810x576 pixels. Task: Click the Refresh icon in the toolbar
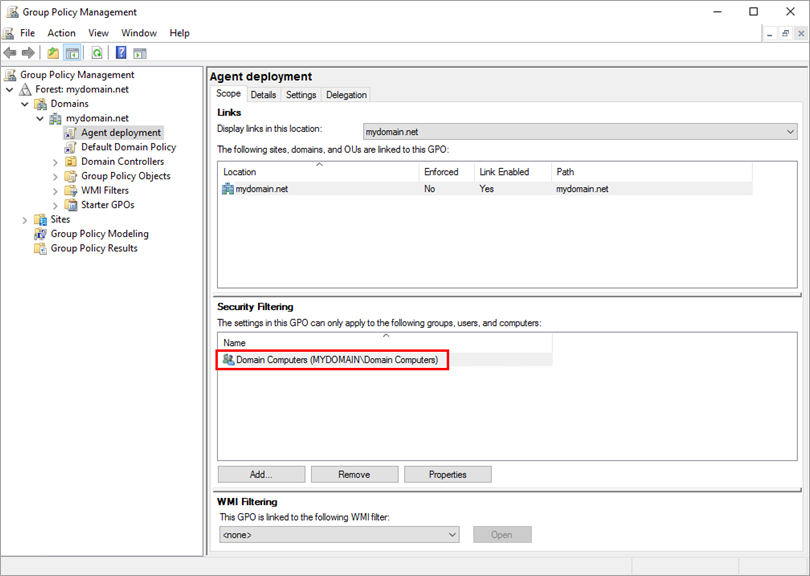[x=97, y=53]
